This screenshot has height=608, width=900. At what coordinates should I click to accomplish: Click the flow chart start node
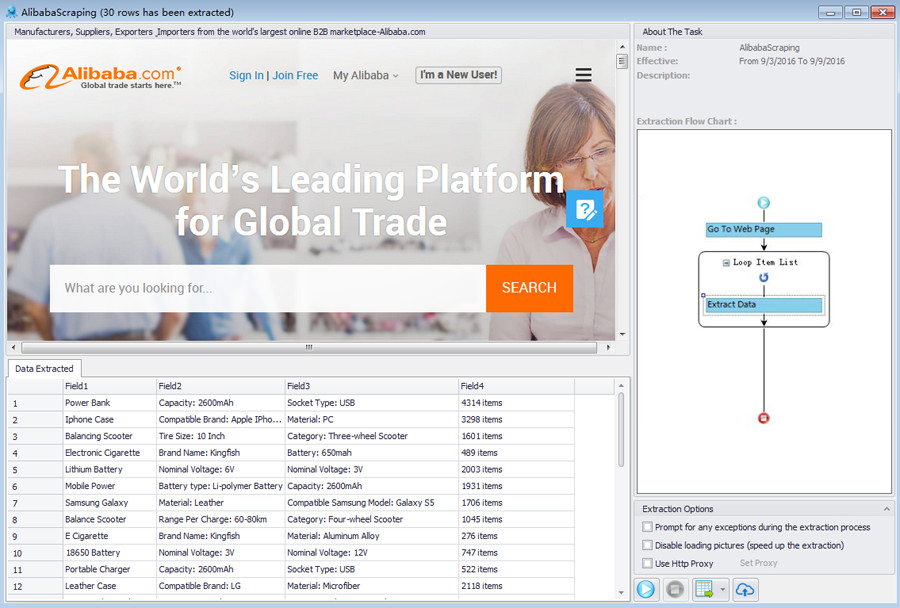click(764, 203)
